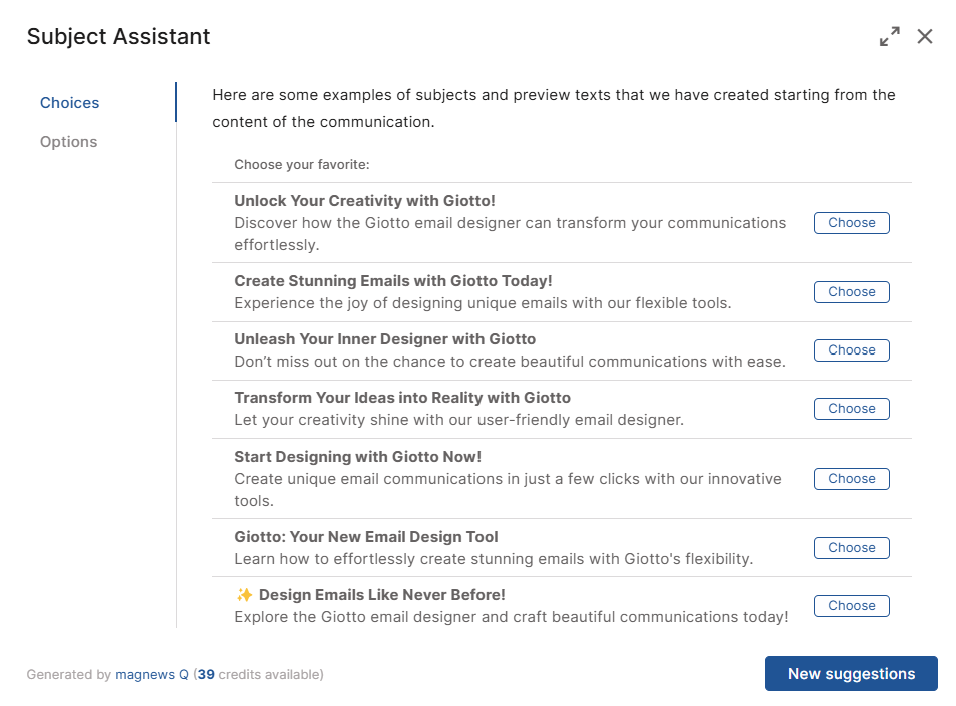
Task: Click preview text 'Create unique email communications'
Action: 508,490
